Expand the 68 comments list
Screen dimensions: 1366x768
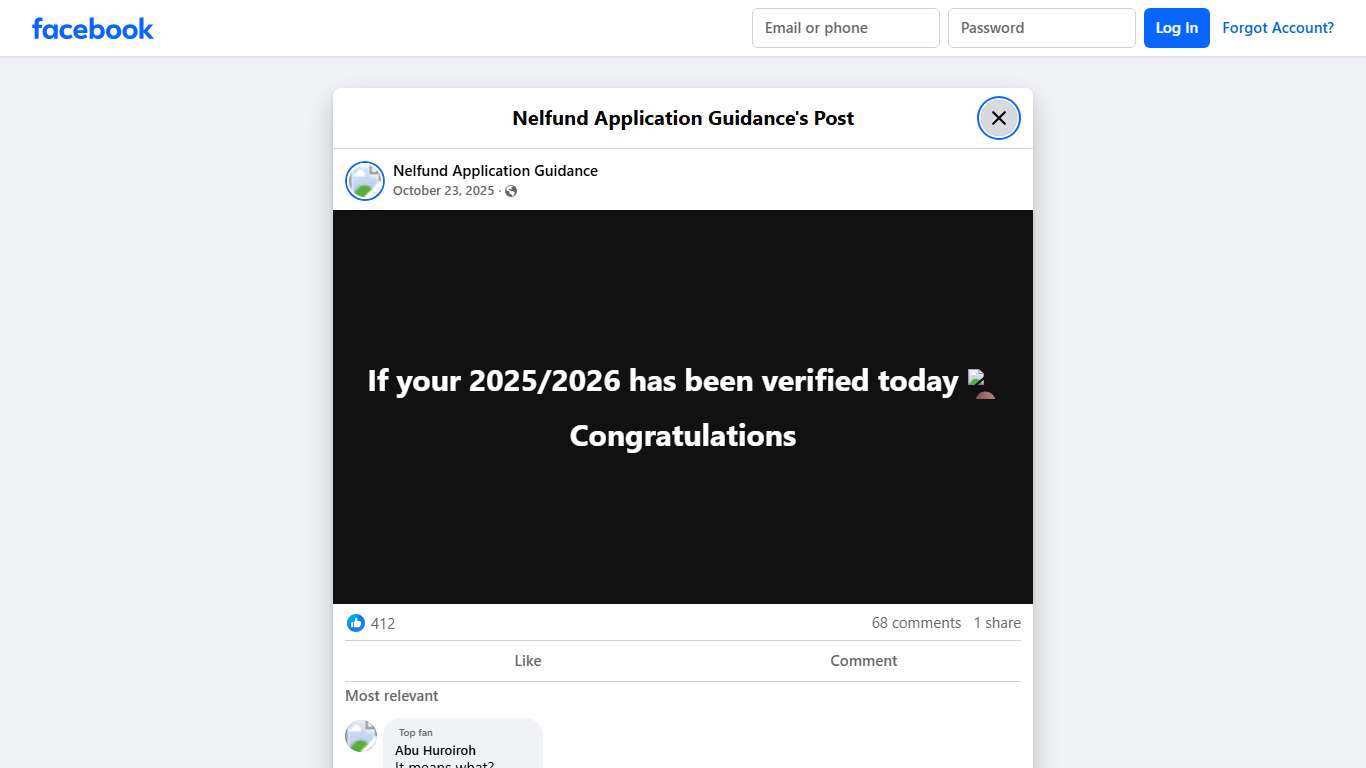[x=915, y=622]
